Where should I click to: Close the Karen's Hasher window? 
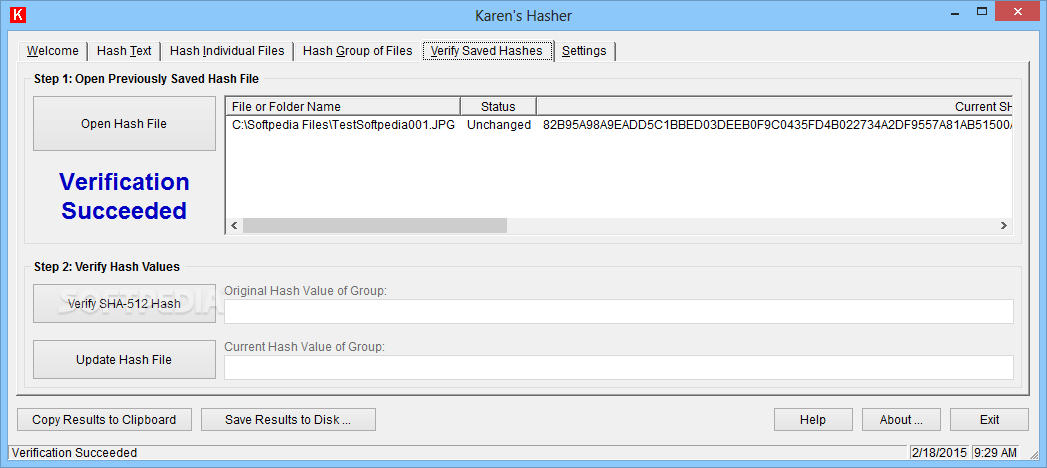coord(1018,11)
